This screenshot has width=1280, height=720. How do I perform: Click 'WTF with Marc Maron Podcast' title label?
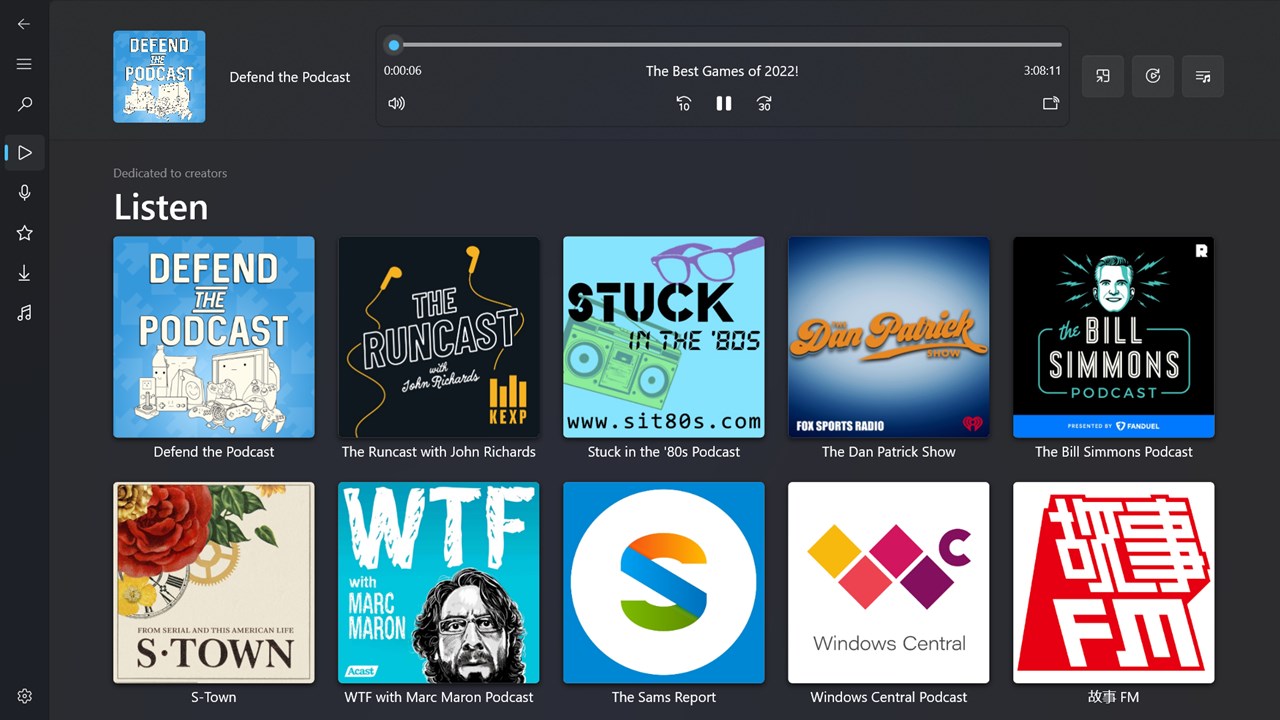[439, 697]
